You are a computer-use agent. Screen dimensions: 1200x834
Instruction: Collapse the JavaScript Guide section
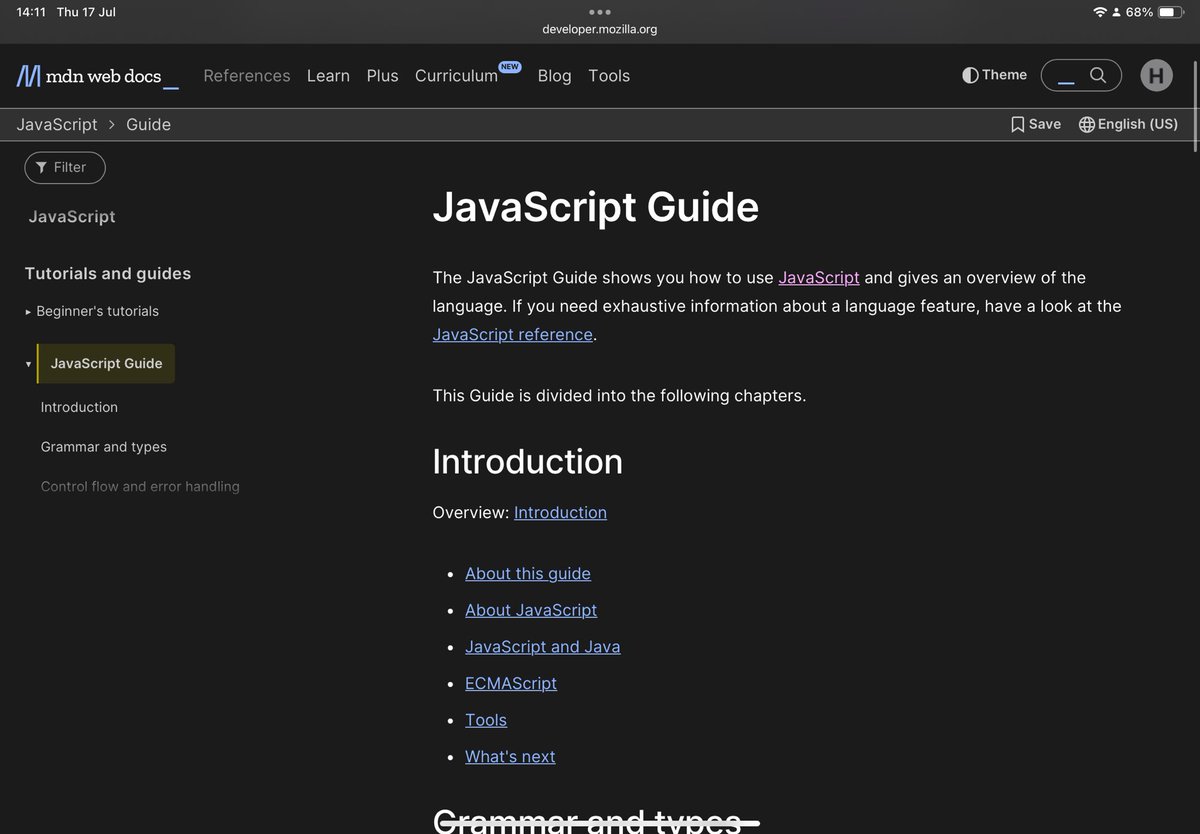point(28,364)
